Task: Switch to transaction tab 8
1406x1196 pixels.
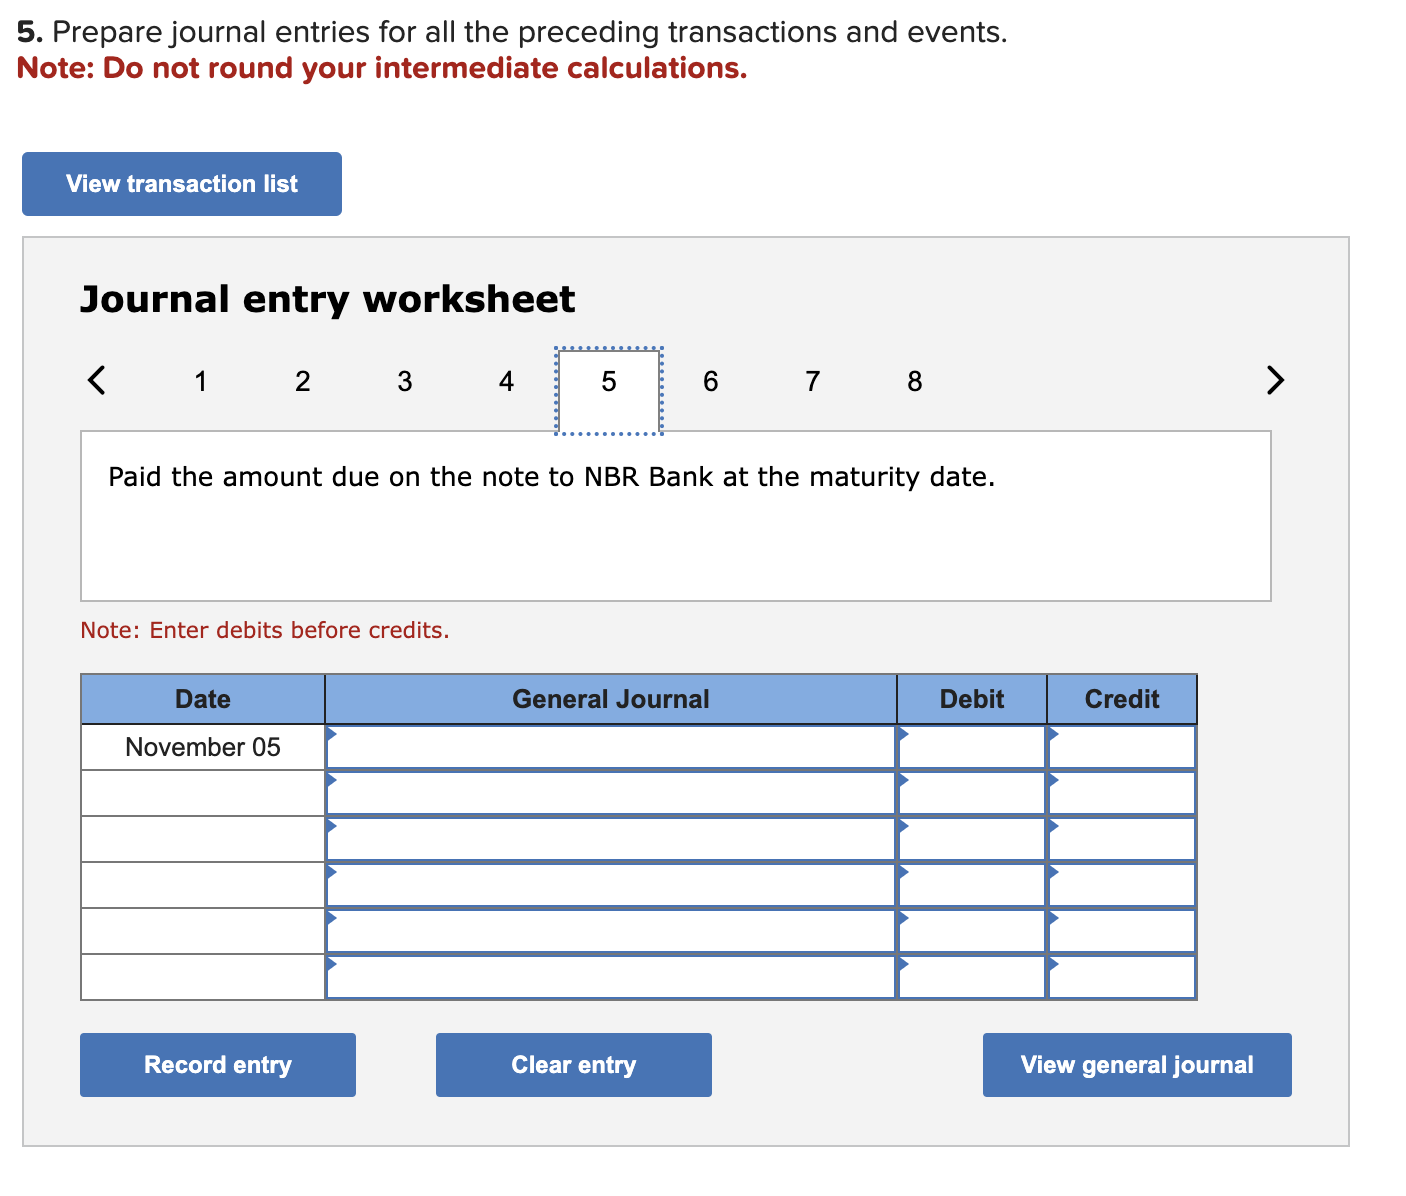Action: (x=913, y=381)
